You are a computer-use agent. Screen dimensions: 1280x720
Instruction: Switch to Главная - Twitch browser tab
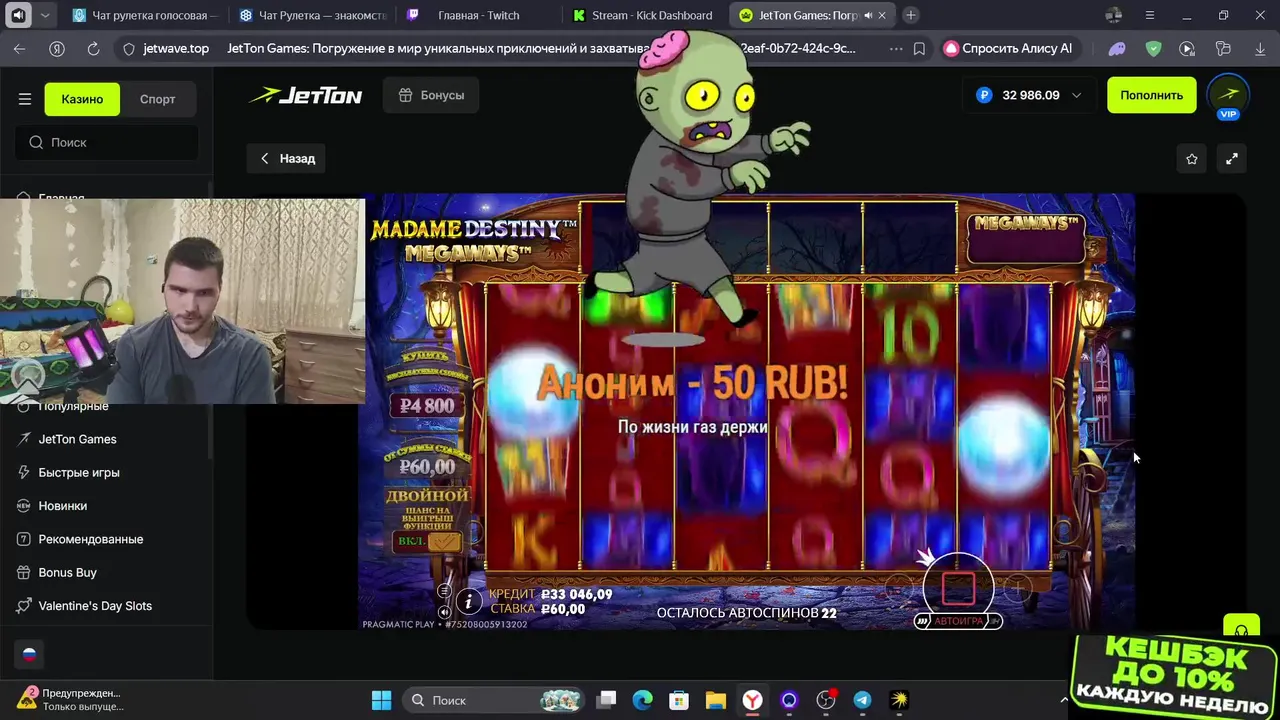pyautogui.click(x=478, y=15)
